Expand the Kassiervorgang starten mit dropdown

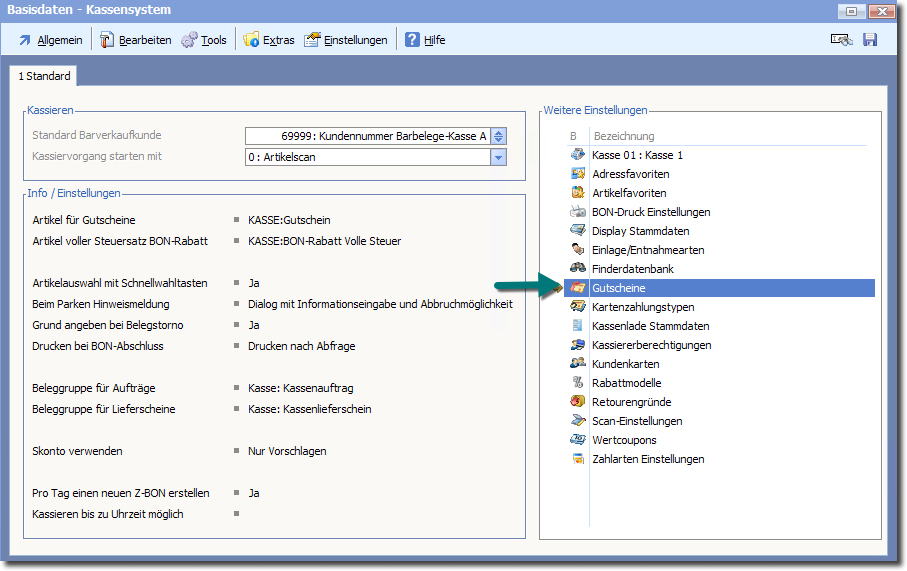point(498,157)
